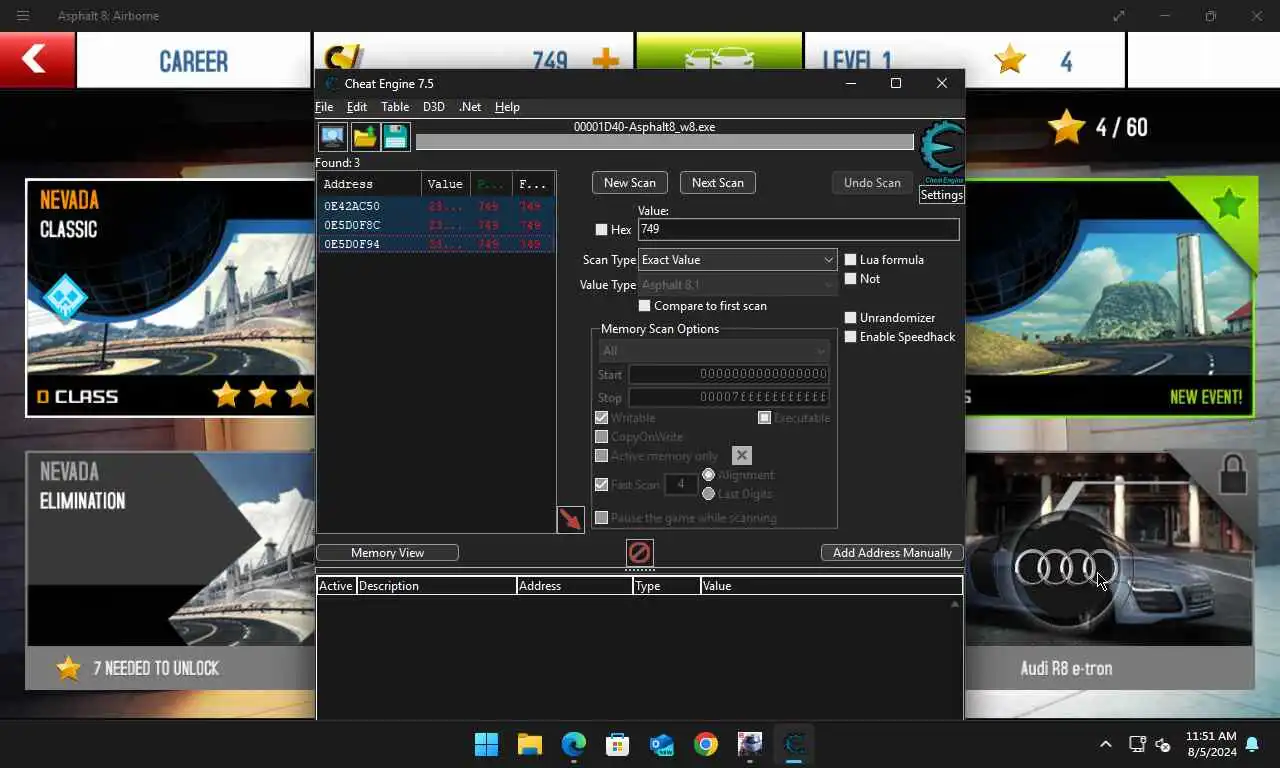Open the Asphalt 8 hamburger menu
Viewport: 1280px width, 768px height.
tap(23, 16)
